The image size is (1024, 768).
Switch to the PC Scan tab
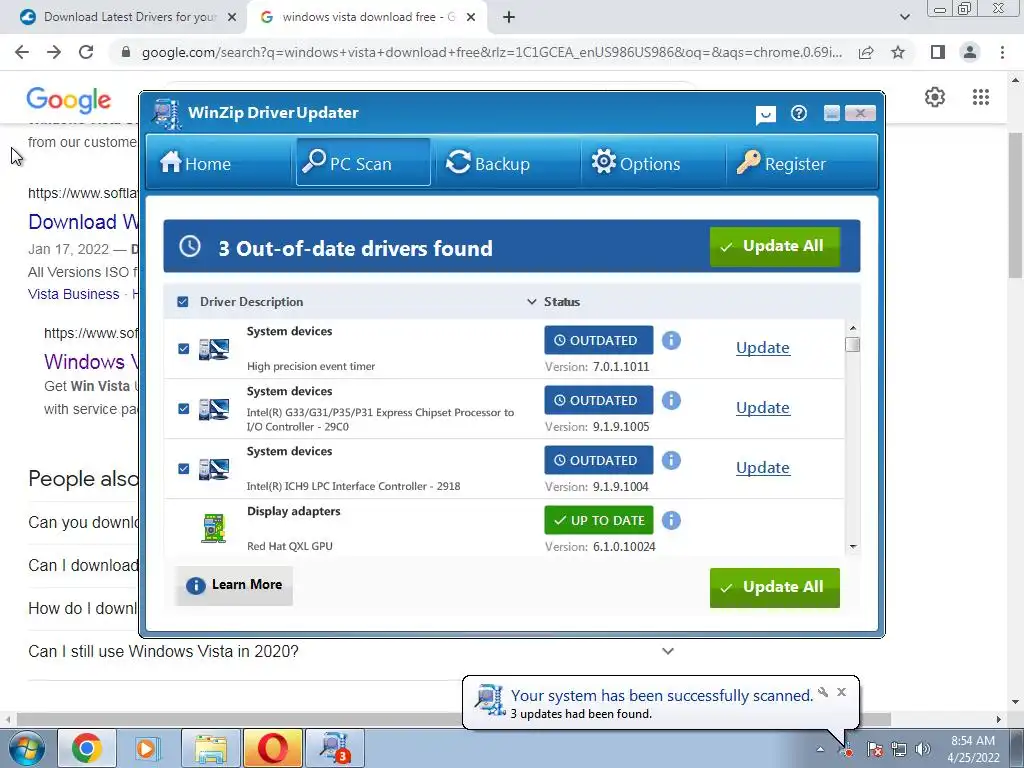point(363,162)
